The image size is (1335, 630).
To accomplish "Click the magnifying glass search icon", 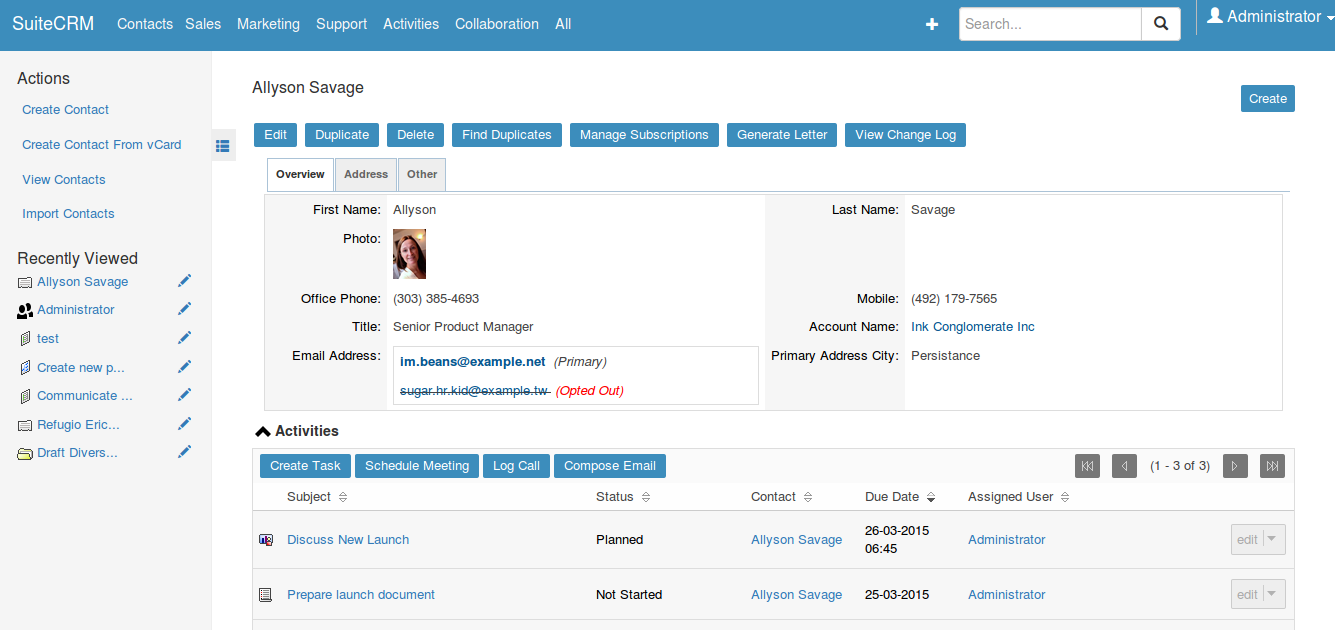I will [1160, 23].
